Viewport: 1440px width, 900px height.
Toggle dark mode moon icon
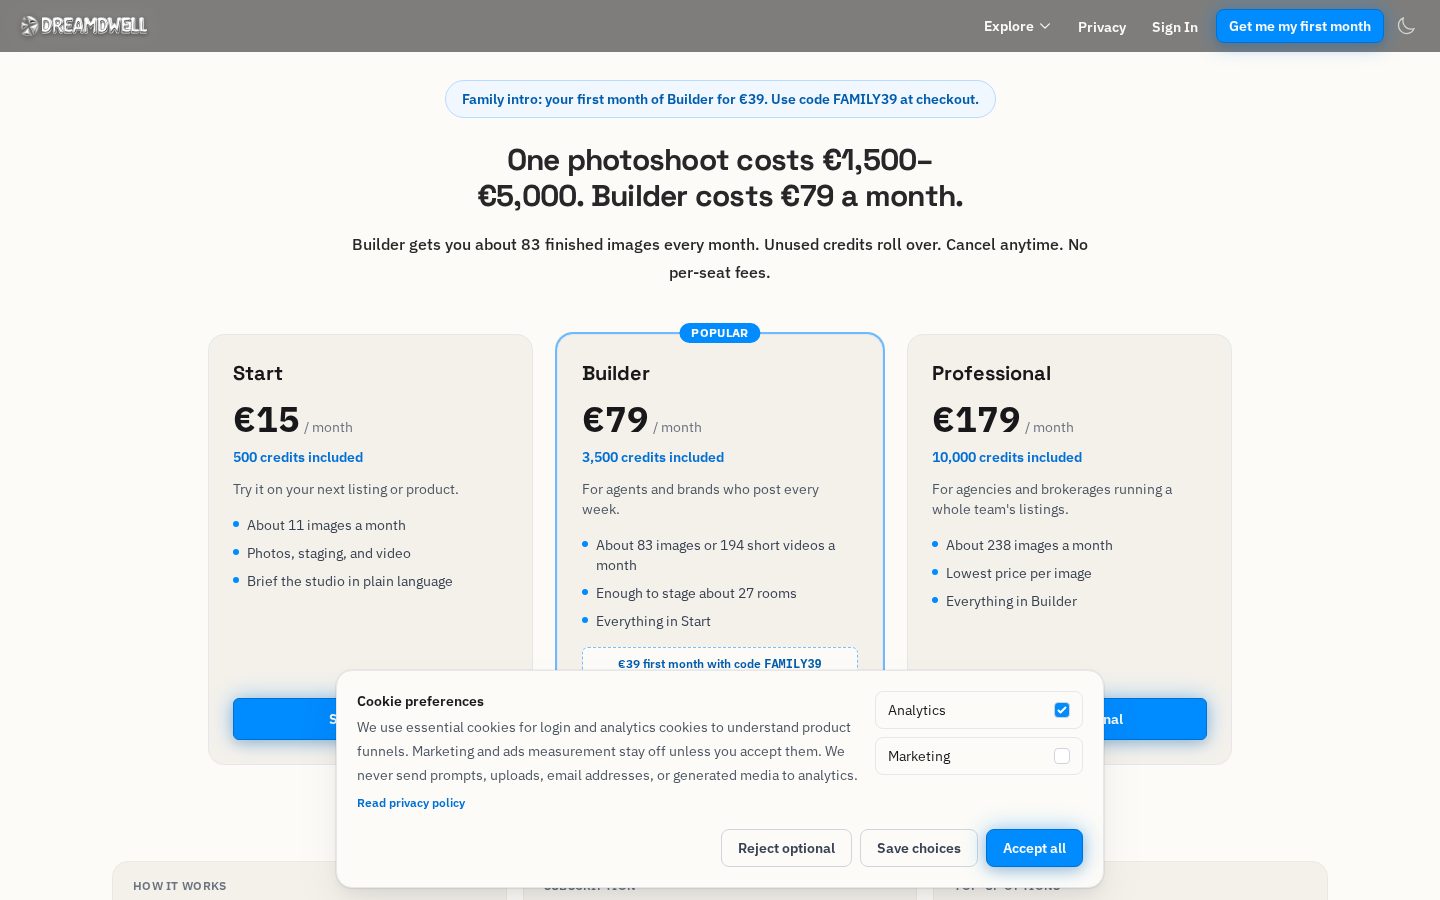coord(1406,26)
